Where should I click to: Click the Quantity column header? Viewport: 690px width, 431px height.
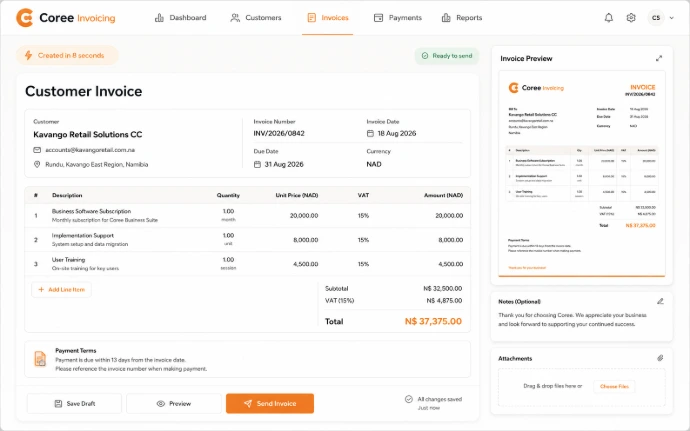(228, 195)
